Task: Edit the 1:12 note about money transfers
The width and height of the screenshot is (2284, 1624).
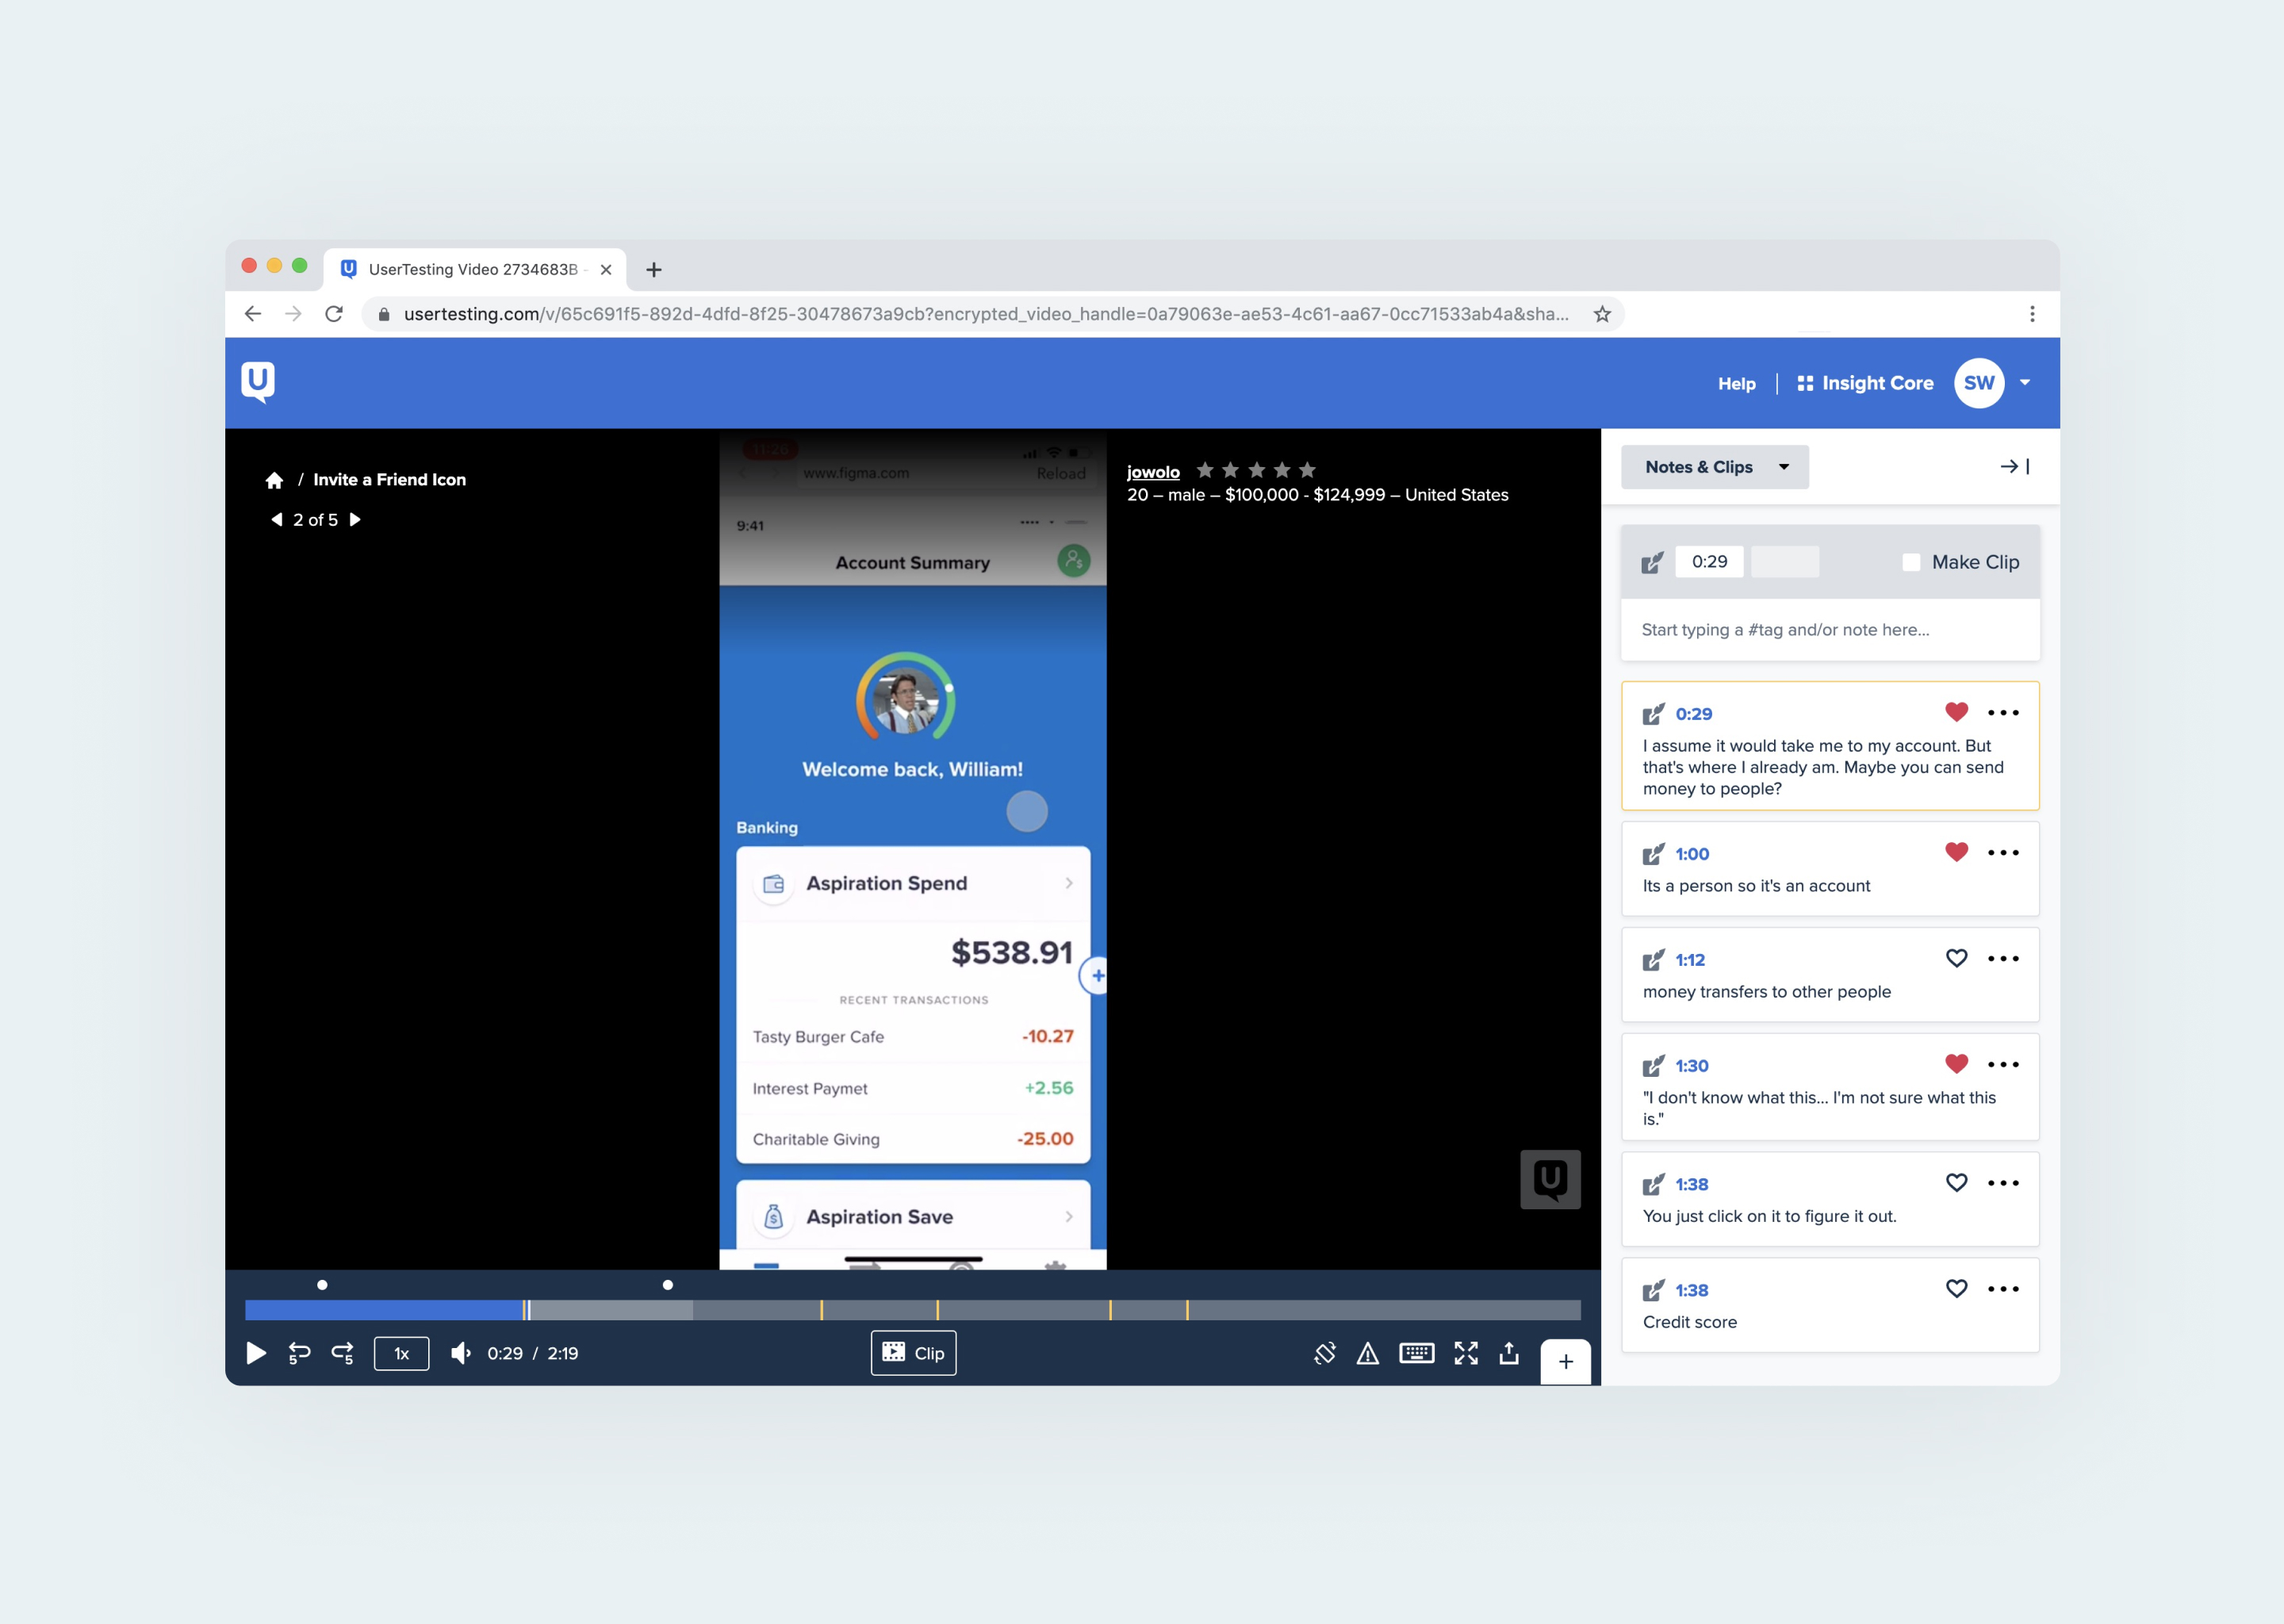Action: click(x=1653, y=960)
